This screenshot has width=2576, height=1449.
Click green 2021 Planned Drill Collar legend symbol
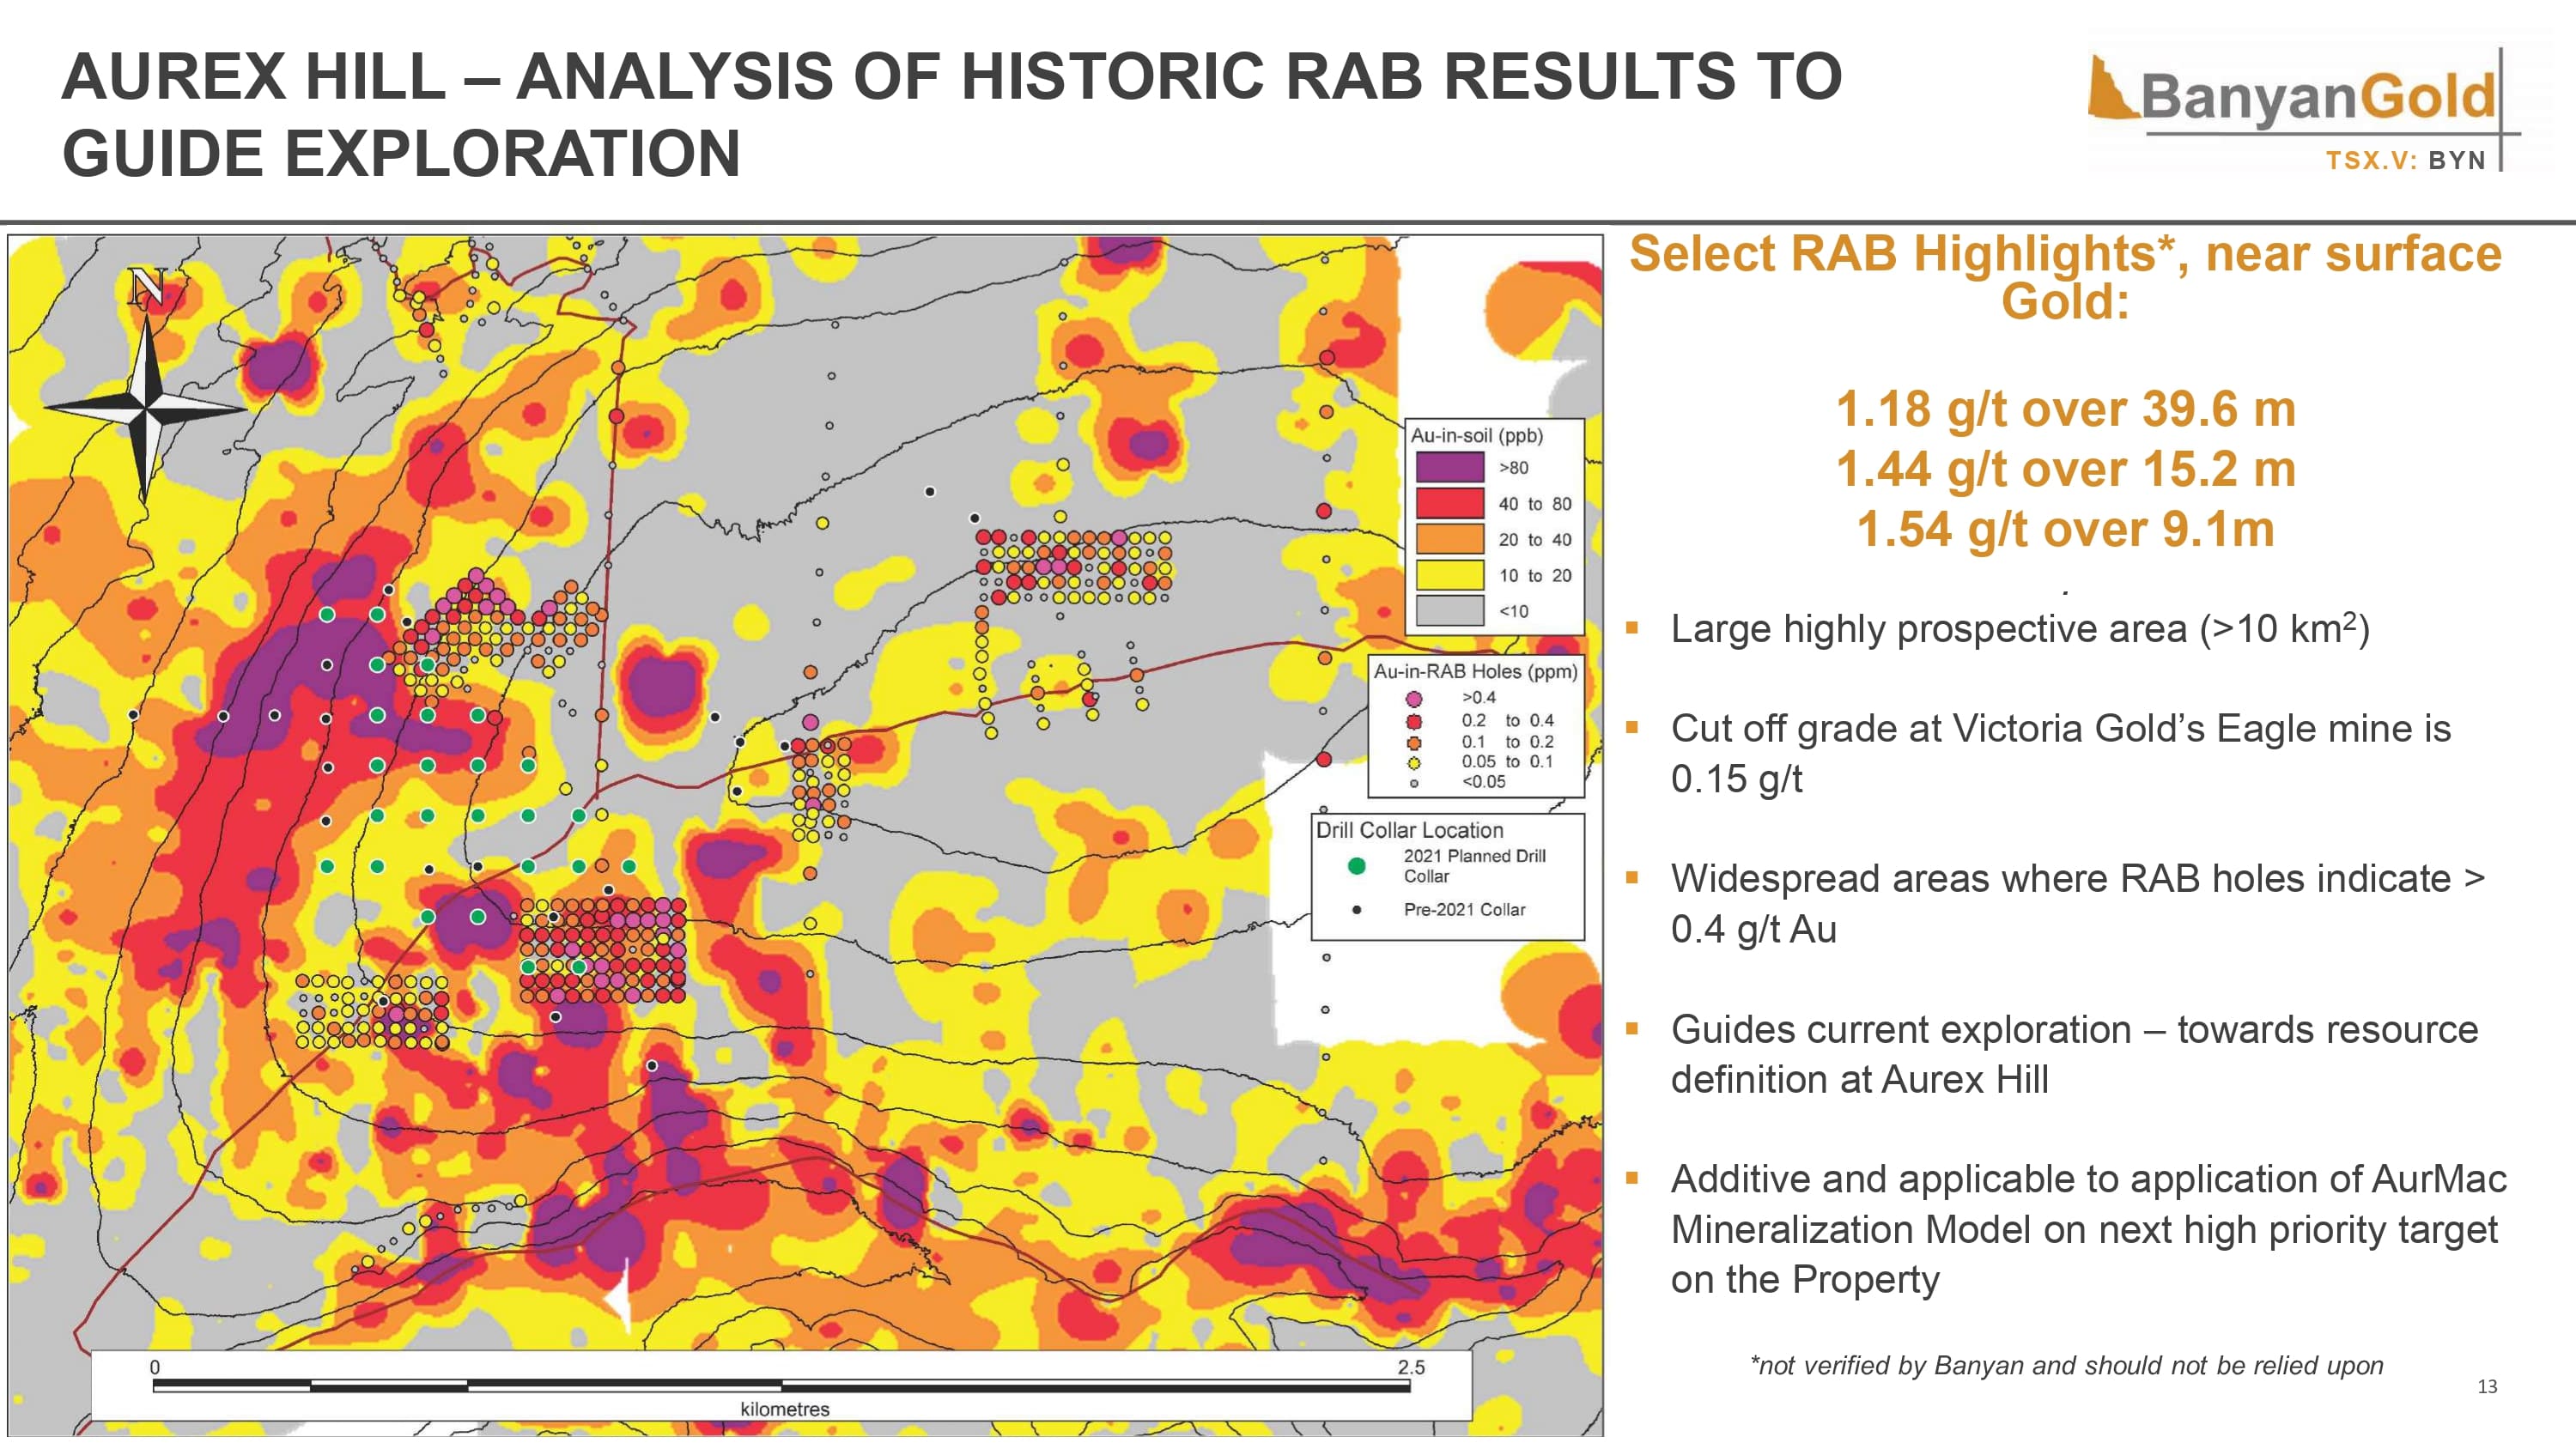point(1357,866)
